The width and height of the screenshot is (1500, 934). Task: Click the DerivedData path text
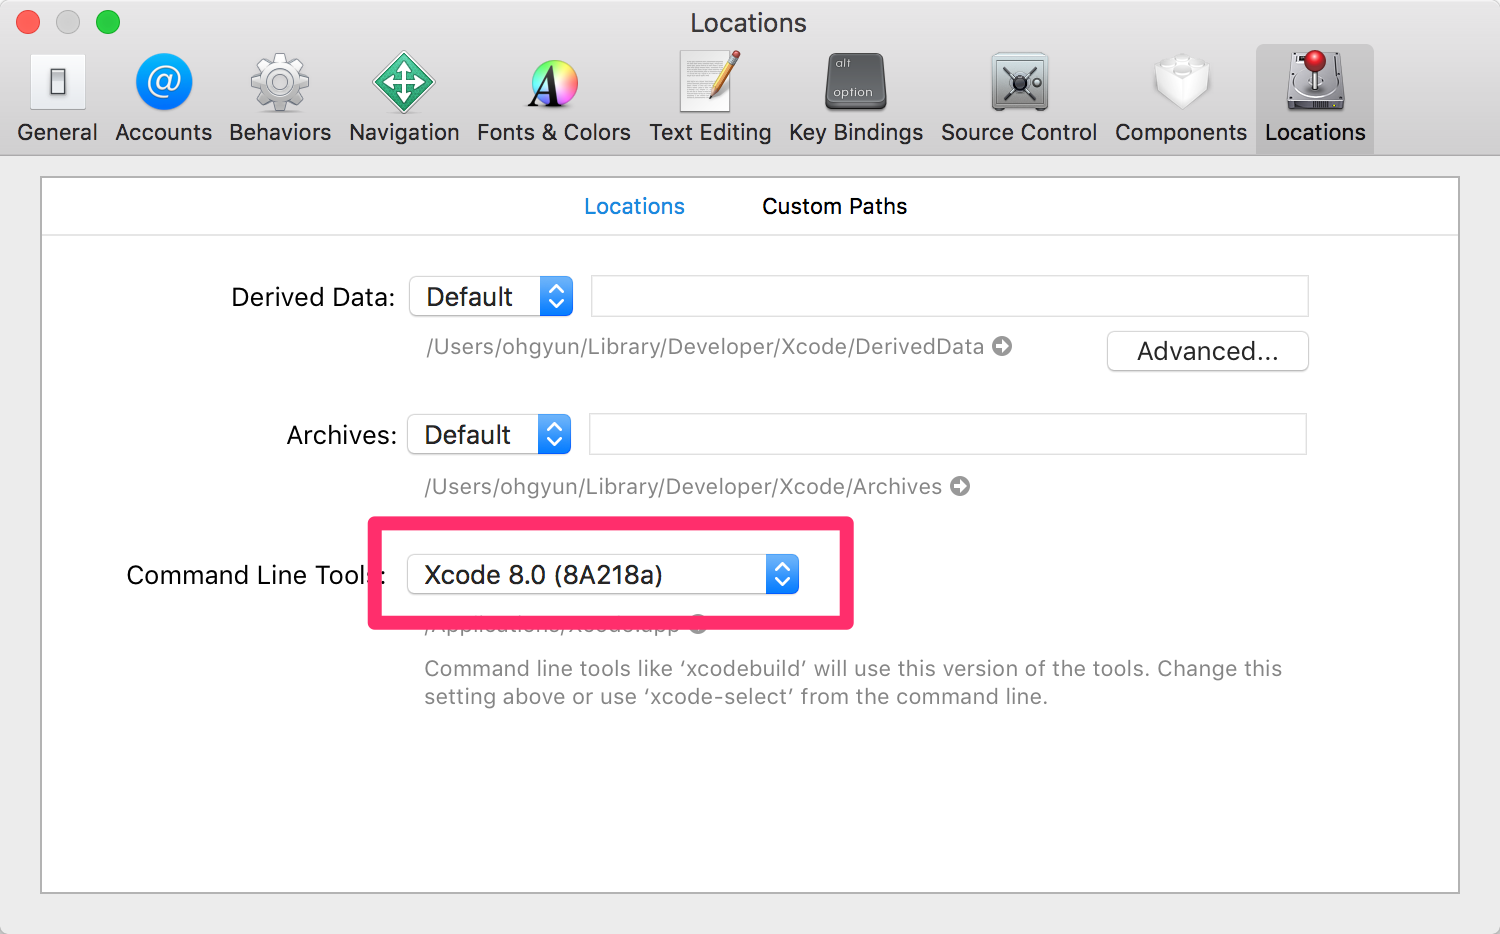(x=705, y=347)
